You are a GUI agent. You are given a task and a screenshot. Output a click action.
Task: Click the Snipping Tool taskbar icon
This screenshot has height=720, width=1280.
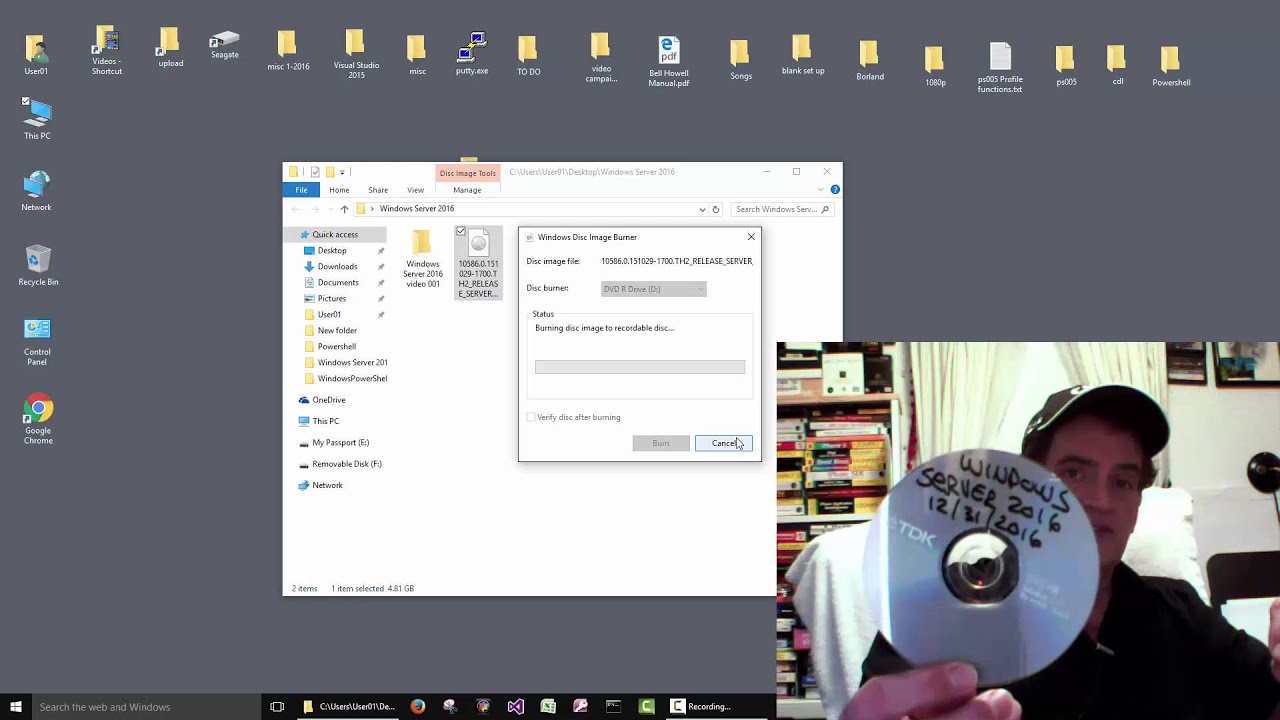450,706
